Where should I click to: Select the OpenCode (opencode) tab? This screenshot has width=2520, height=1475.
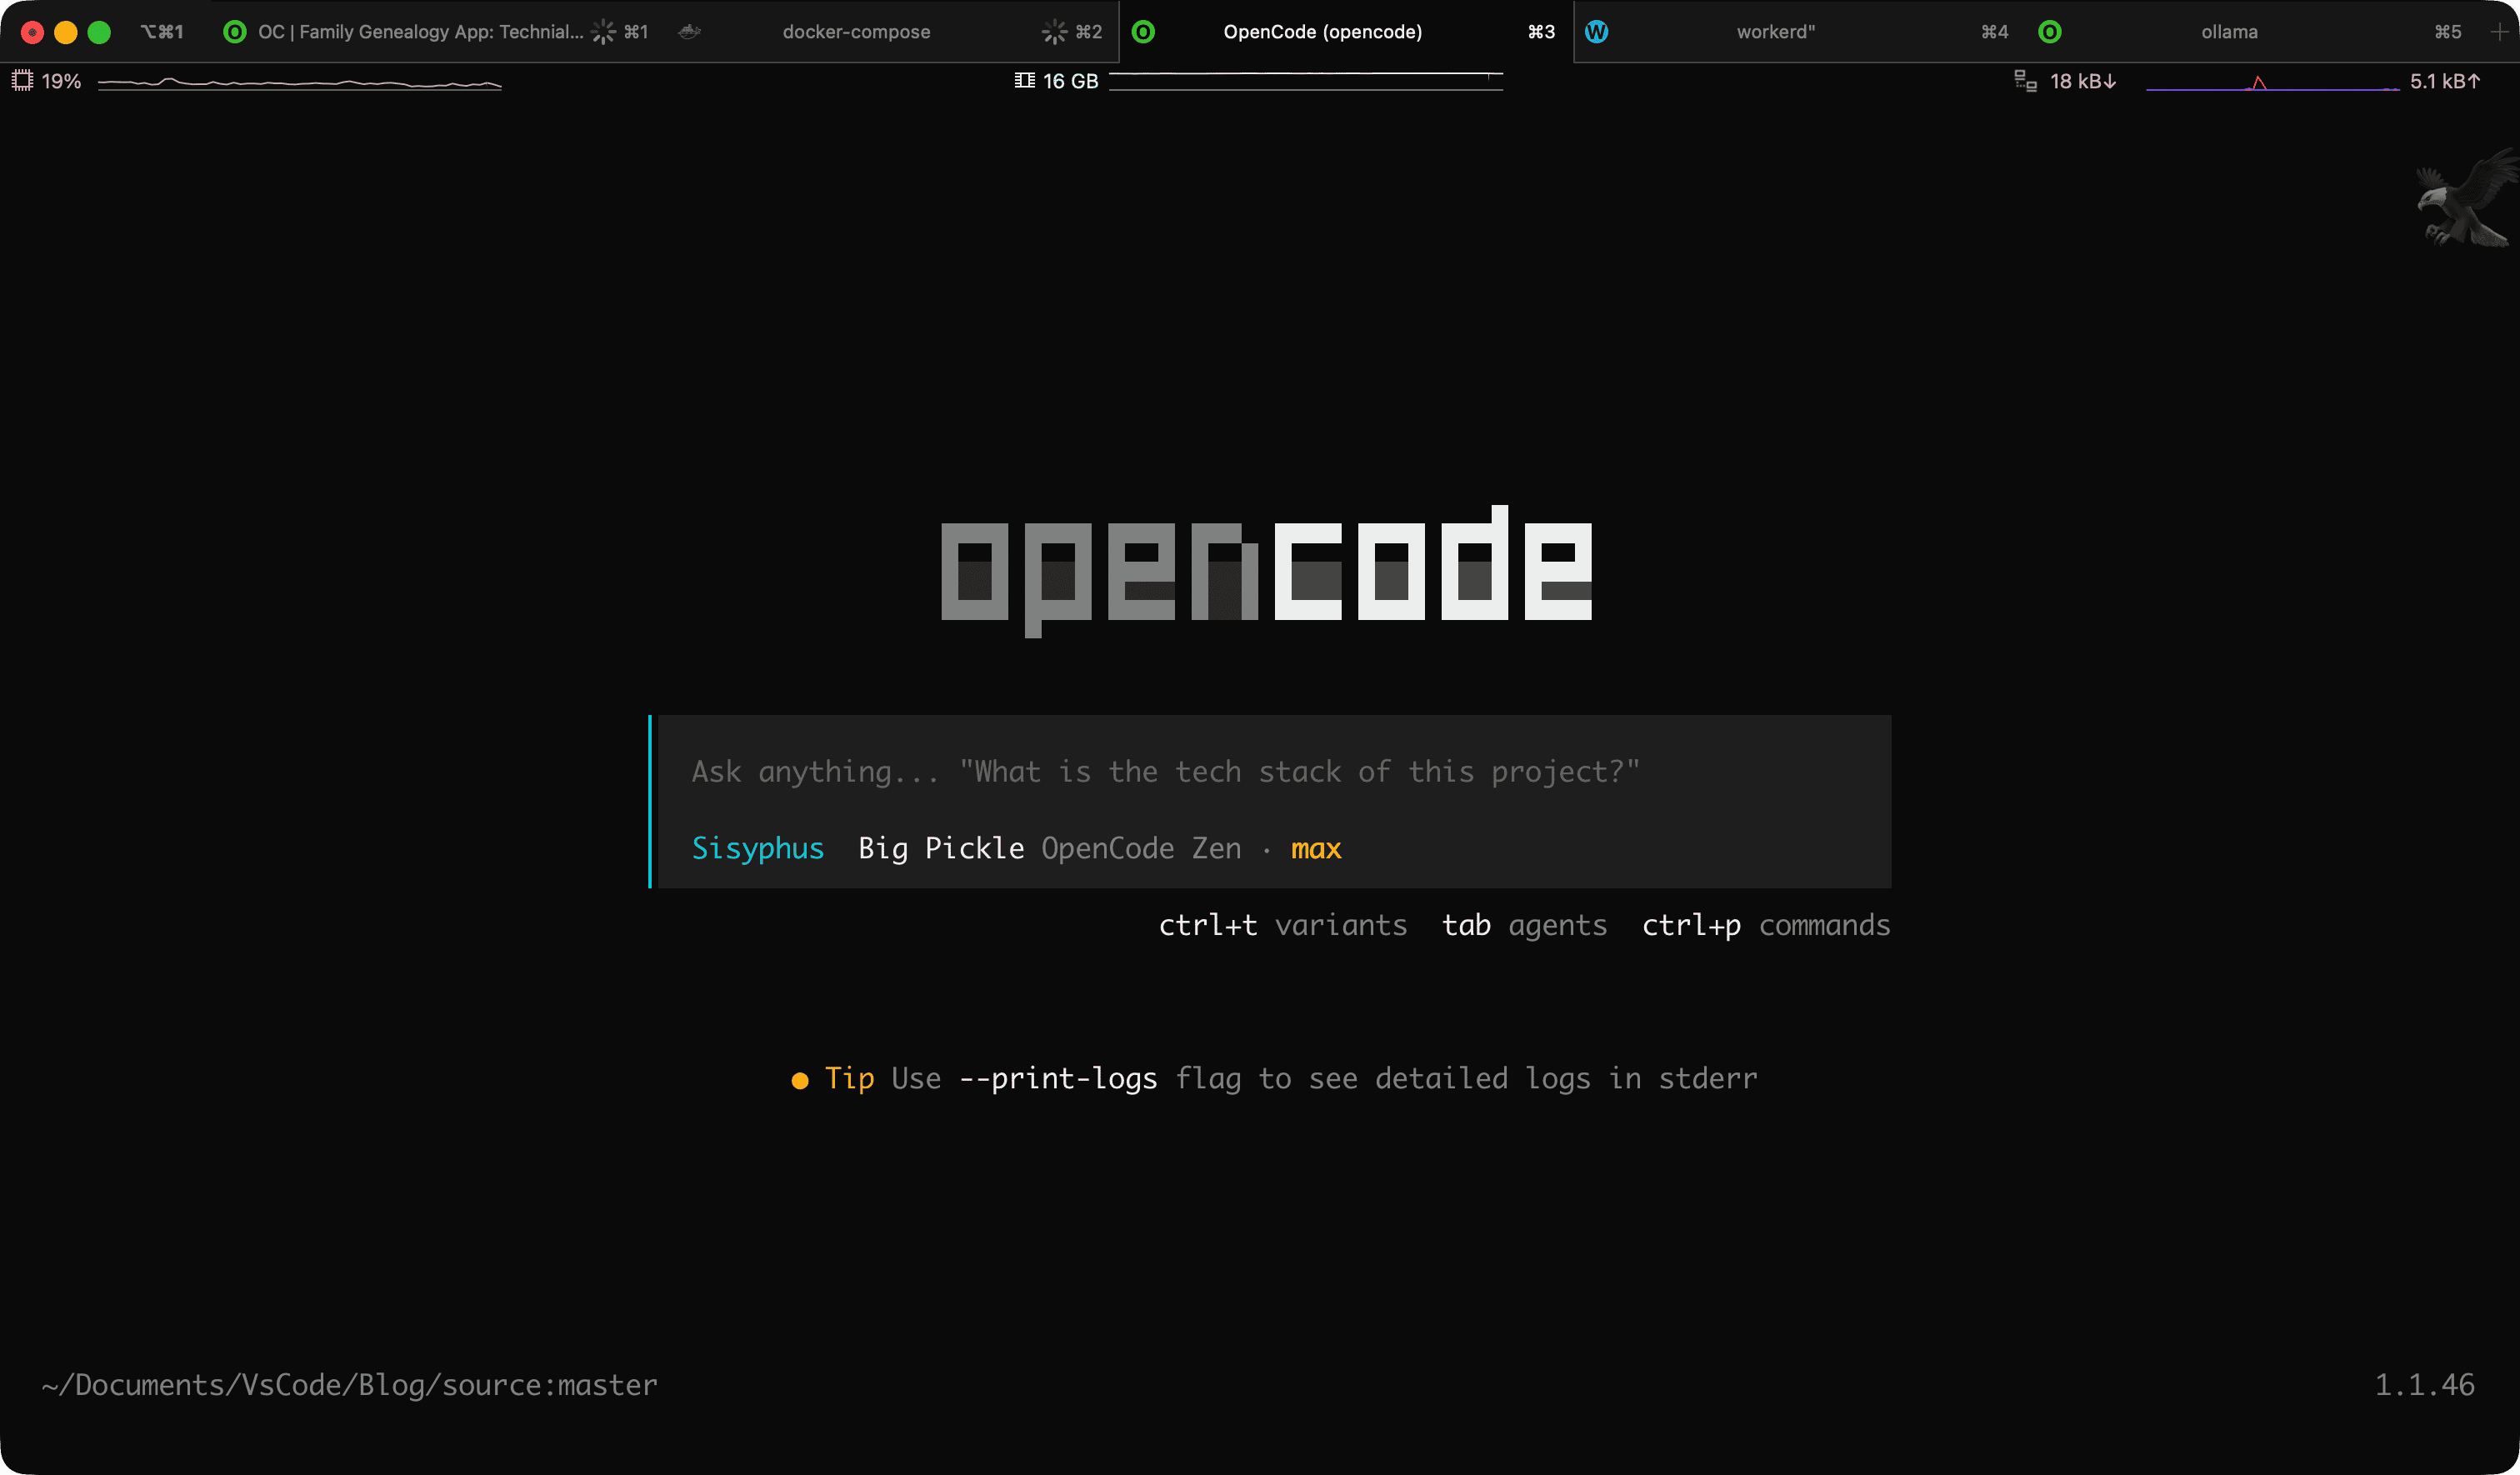coord(1322,32)
